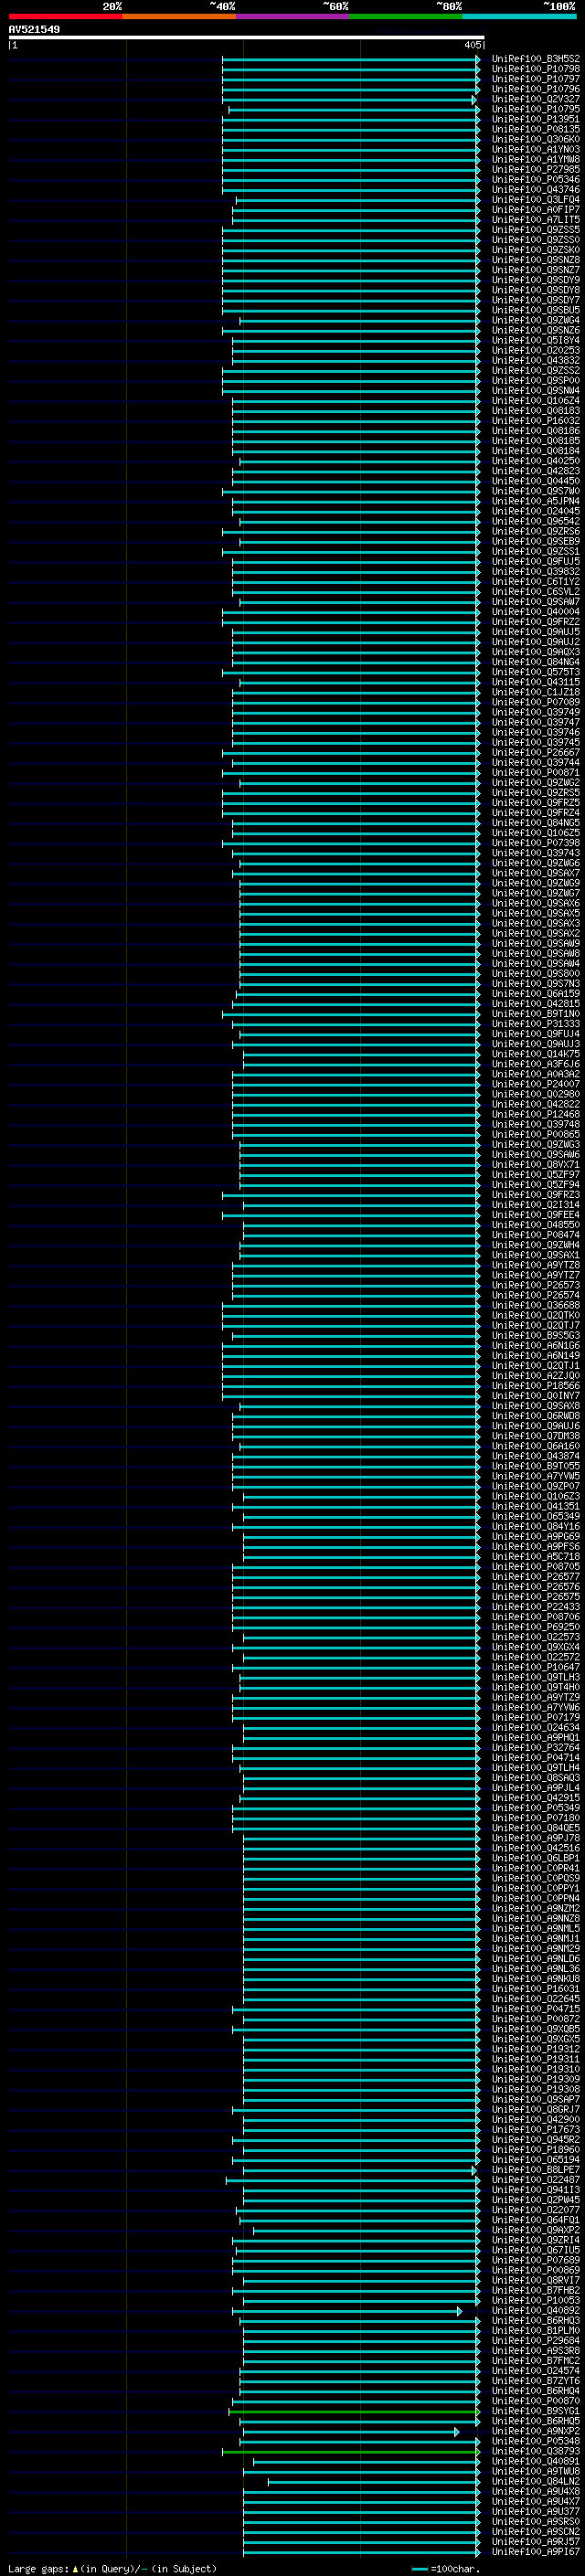Open hit UniRef100_Q43746
This screenshot has height=2576, width=585.
(x=536, y=189)
